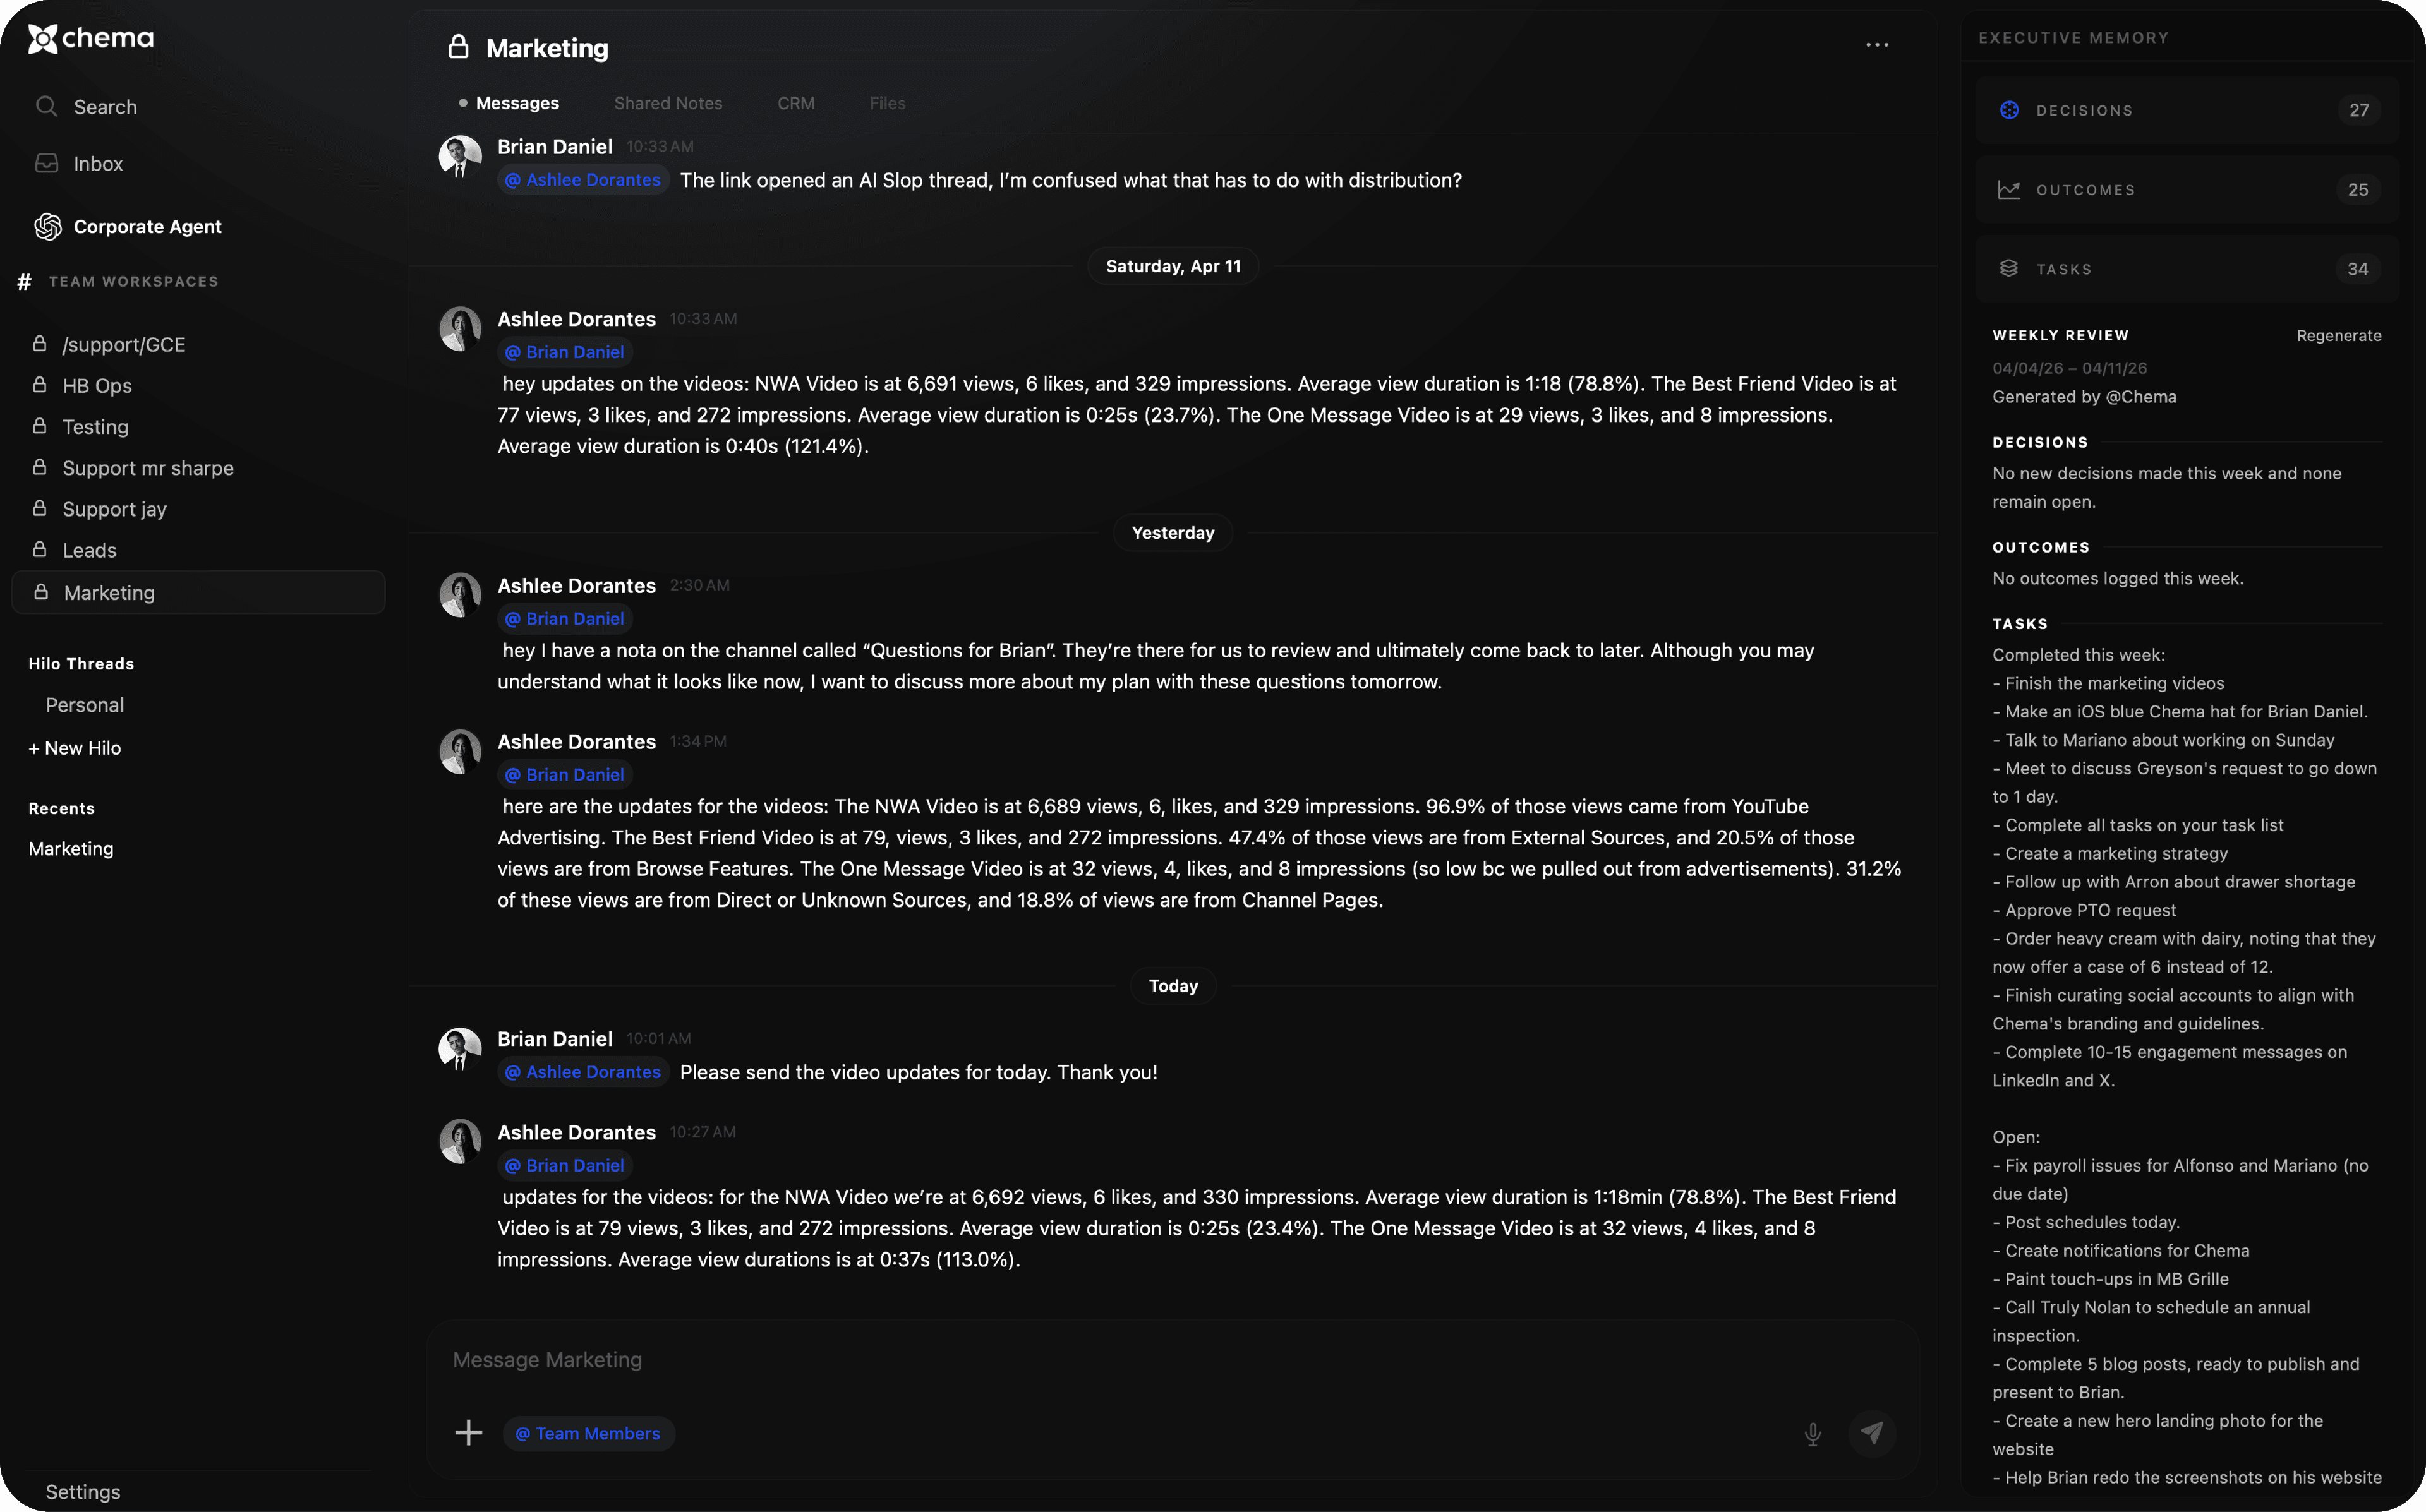Expand the Tasks memory card

pos(2186,269)
